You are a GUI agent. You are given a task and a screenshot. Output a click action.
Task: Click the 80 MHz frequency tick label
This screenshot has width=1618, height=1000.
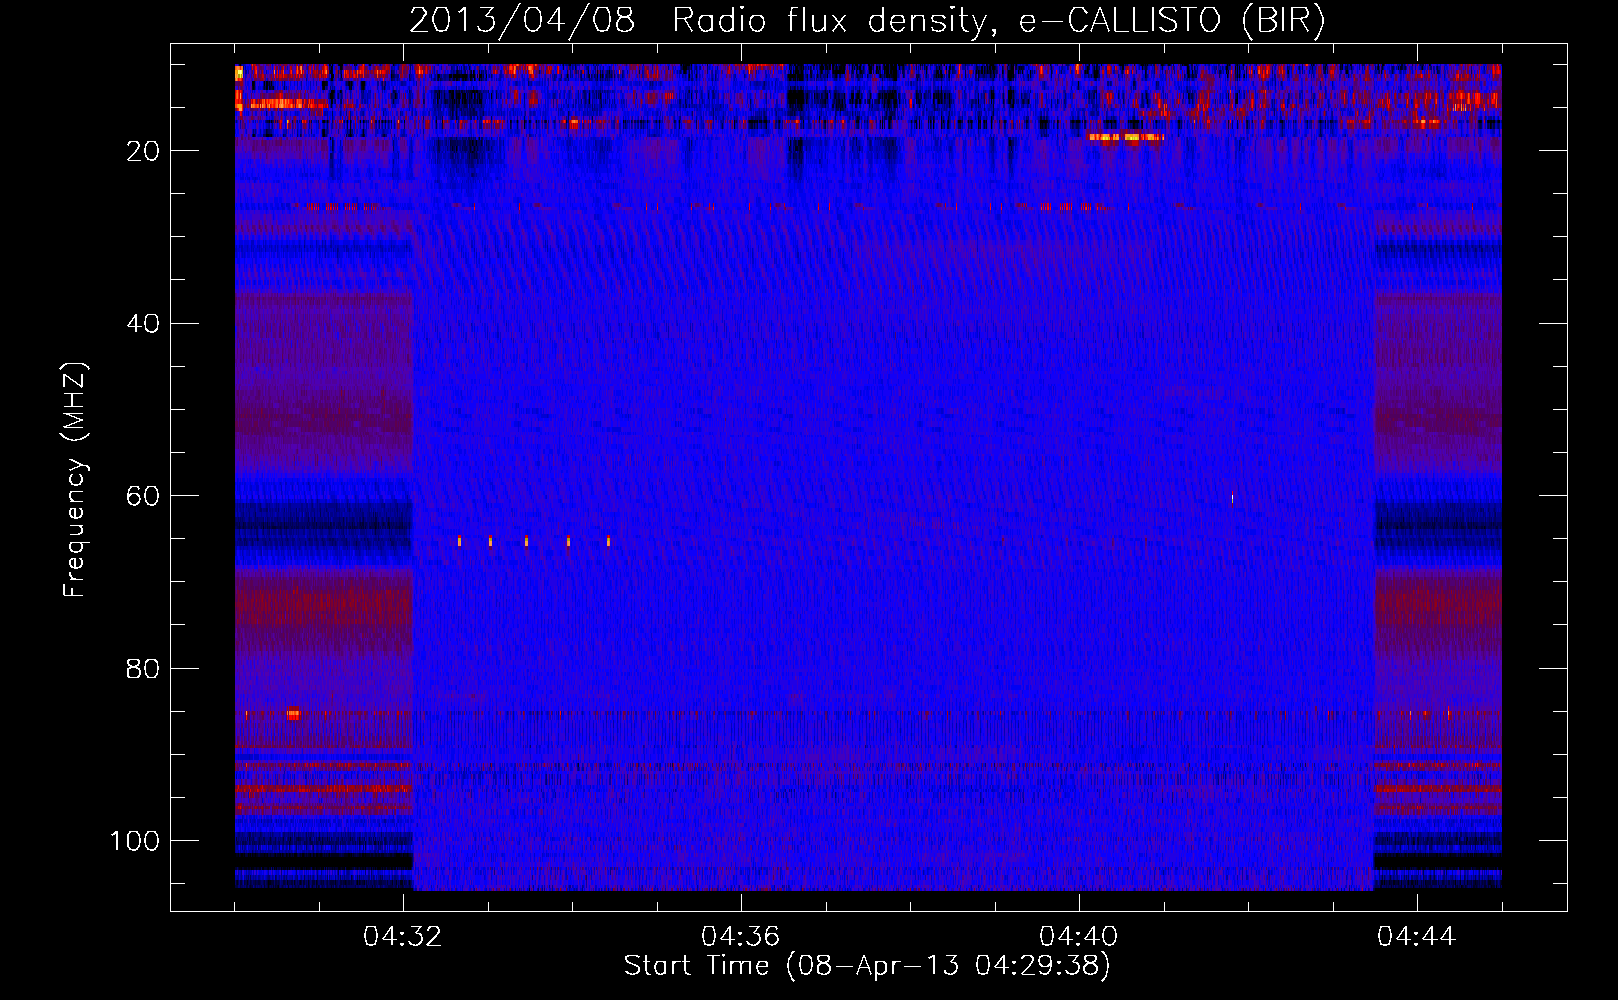coord(143,669)
